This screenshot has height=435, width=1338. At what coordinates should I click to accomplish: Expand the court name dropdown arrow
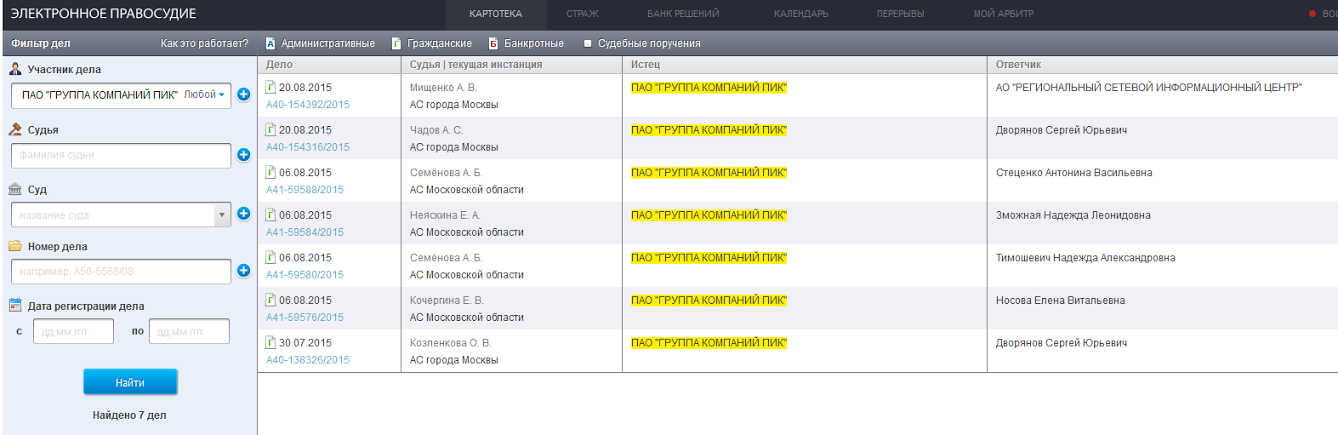(x=222, y=215)
